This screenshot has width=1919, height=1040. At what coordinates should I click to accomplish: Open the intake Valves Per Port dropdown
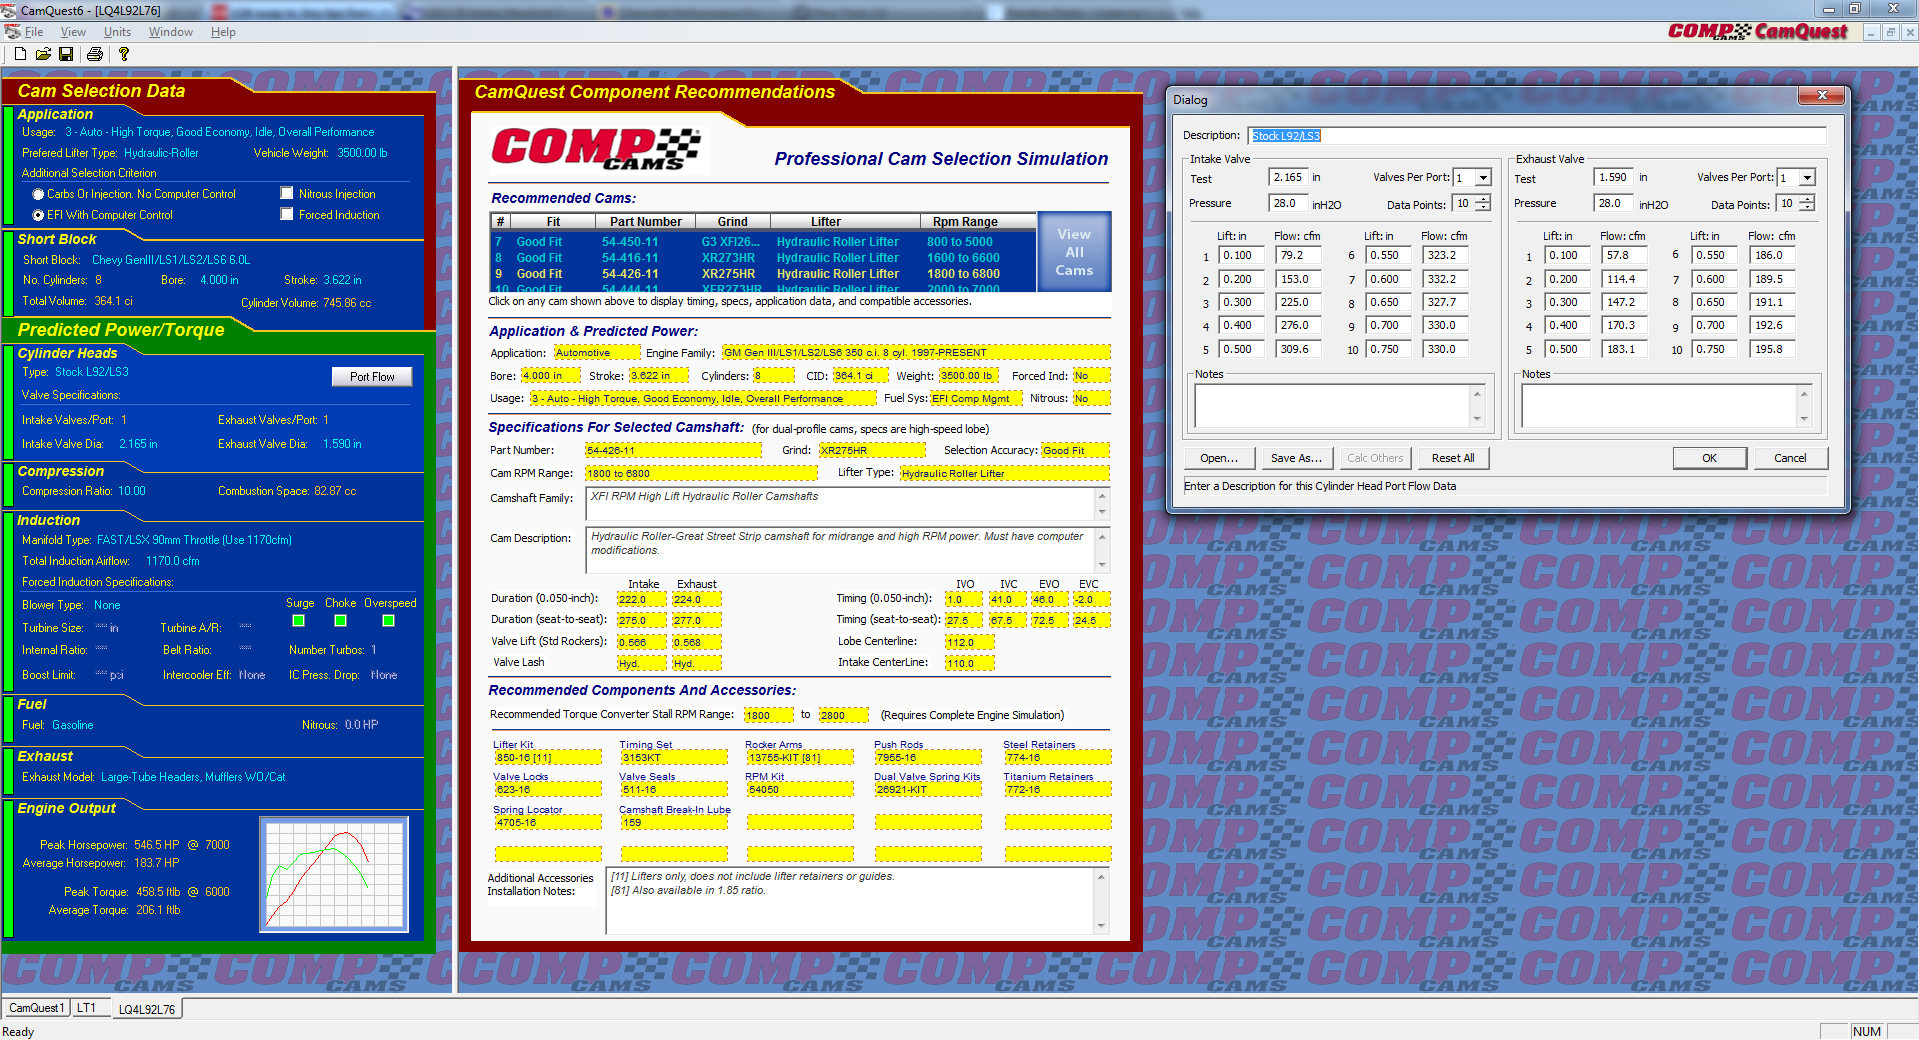point(1483,177)
